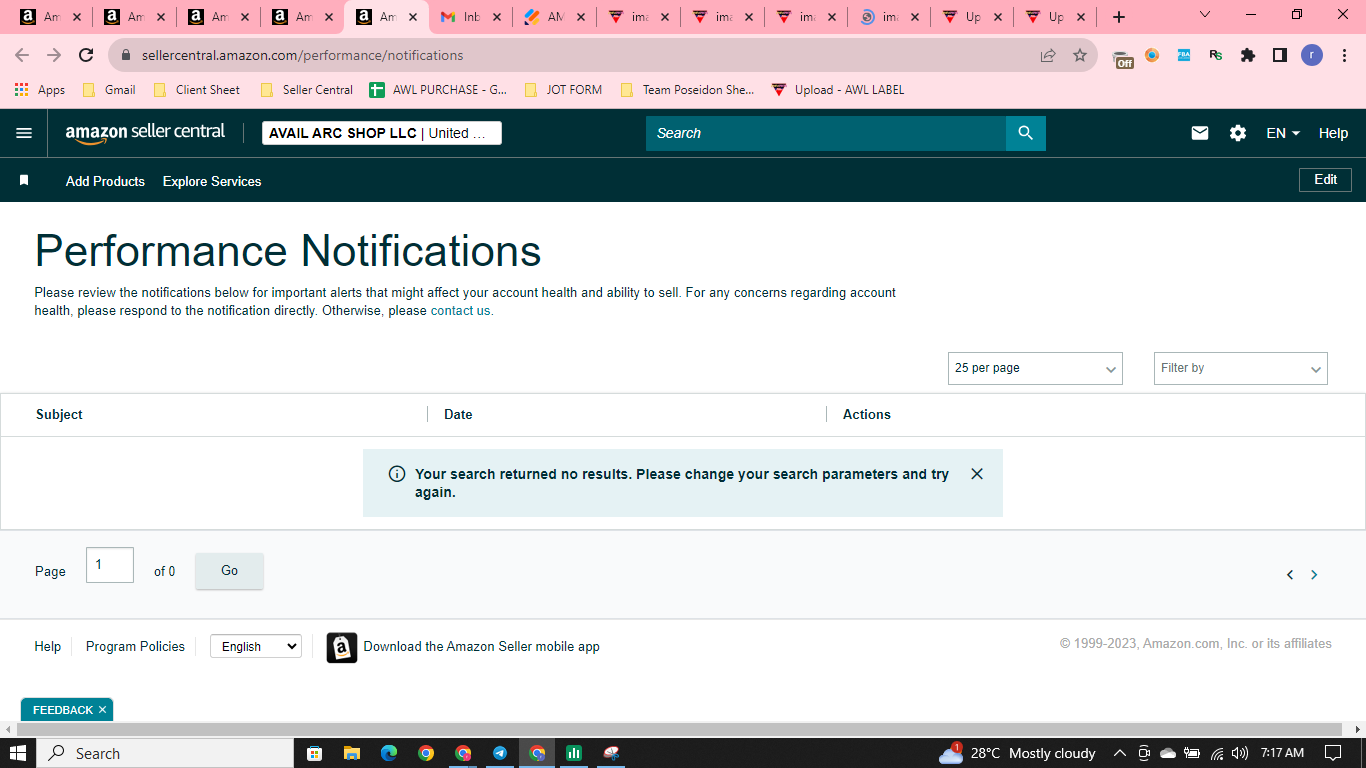Open the English language selector in footer

coord(256,647)
